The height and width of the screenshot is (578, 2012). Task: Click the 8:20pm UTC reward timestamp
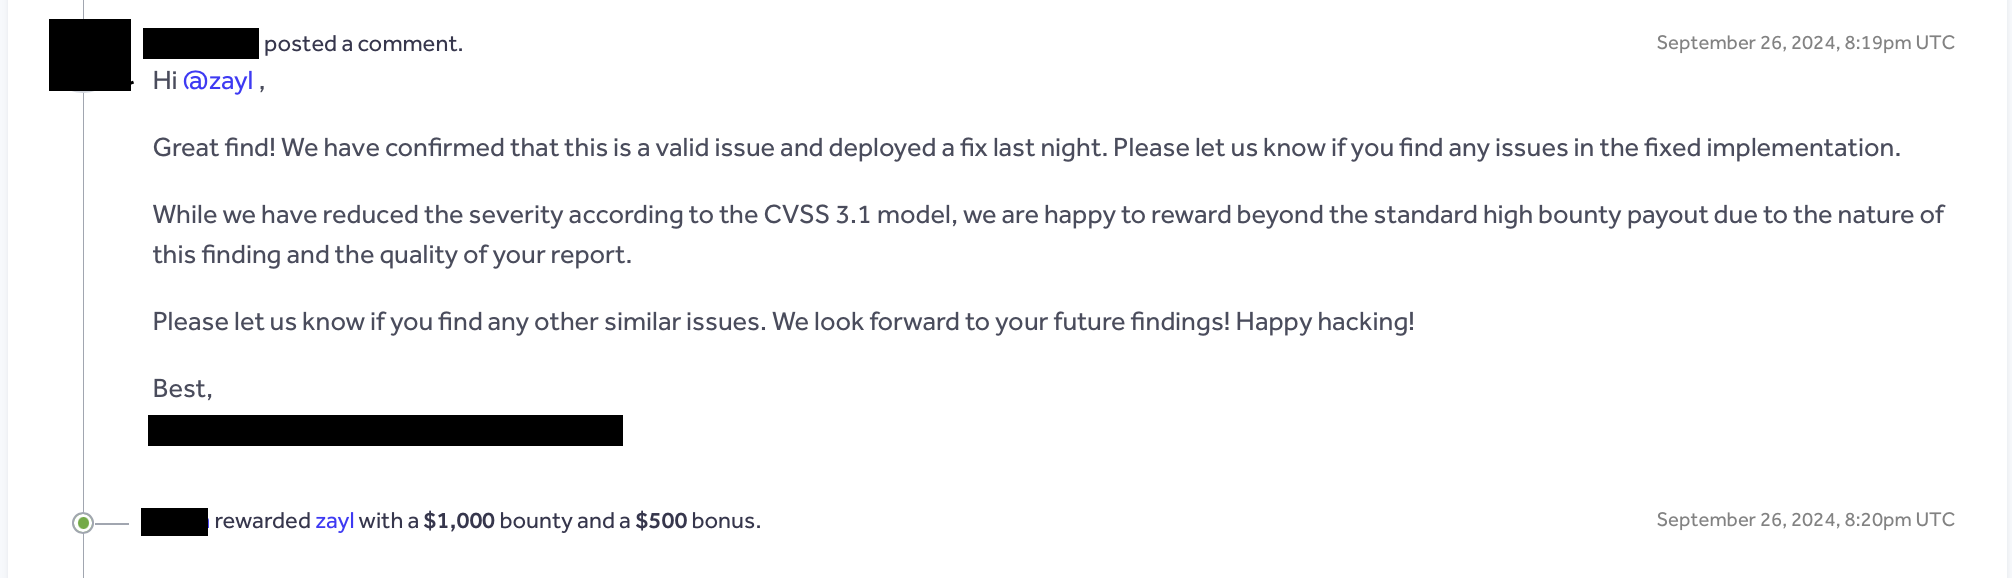(x=1804, y=520)
